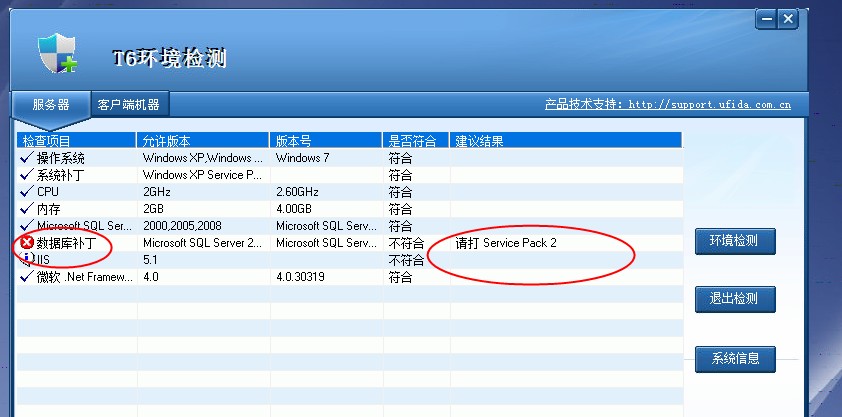Select the 系统补丁 row label
The height and width of the screenshot is (417, 842).
(60, 175)
